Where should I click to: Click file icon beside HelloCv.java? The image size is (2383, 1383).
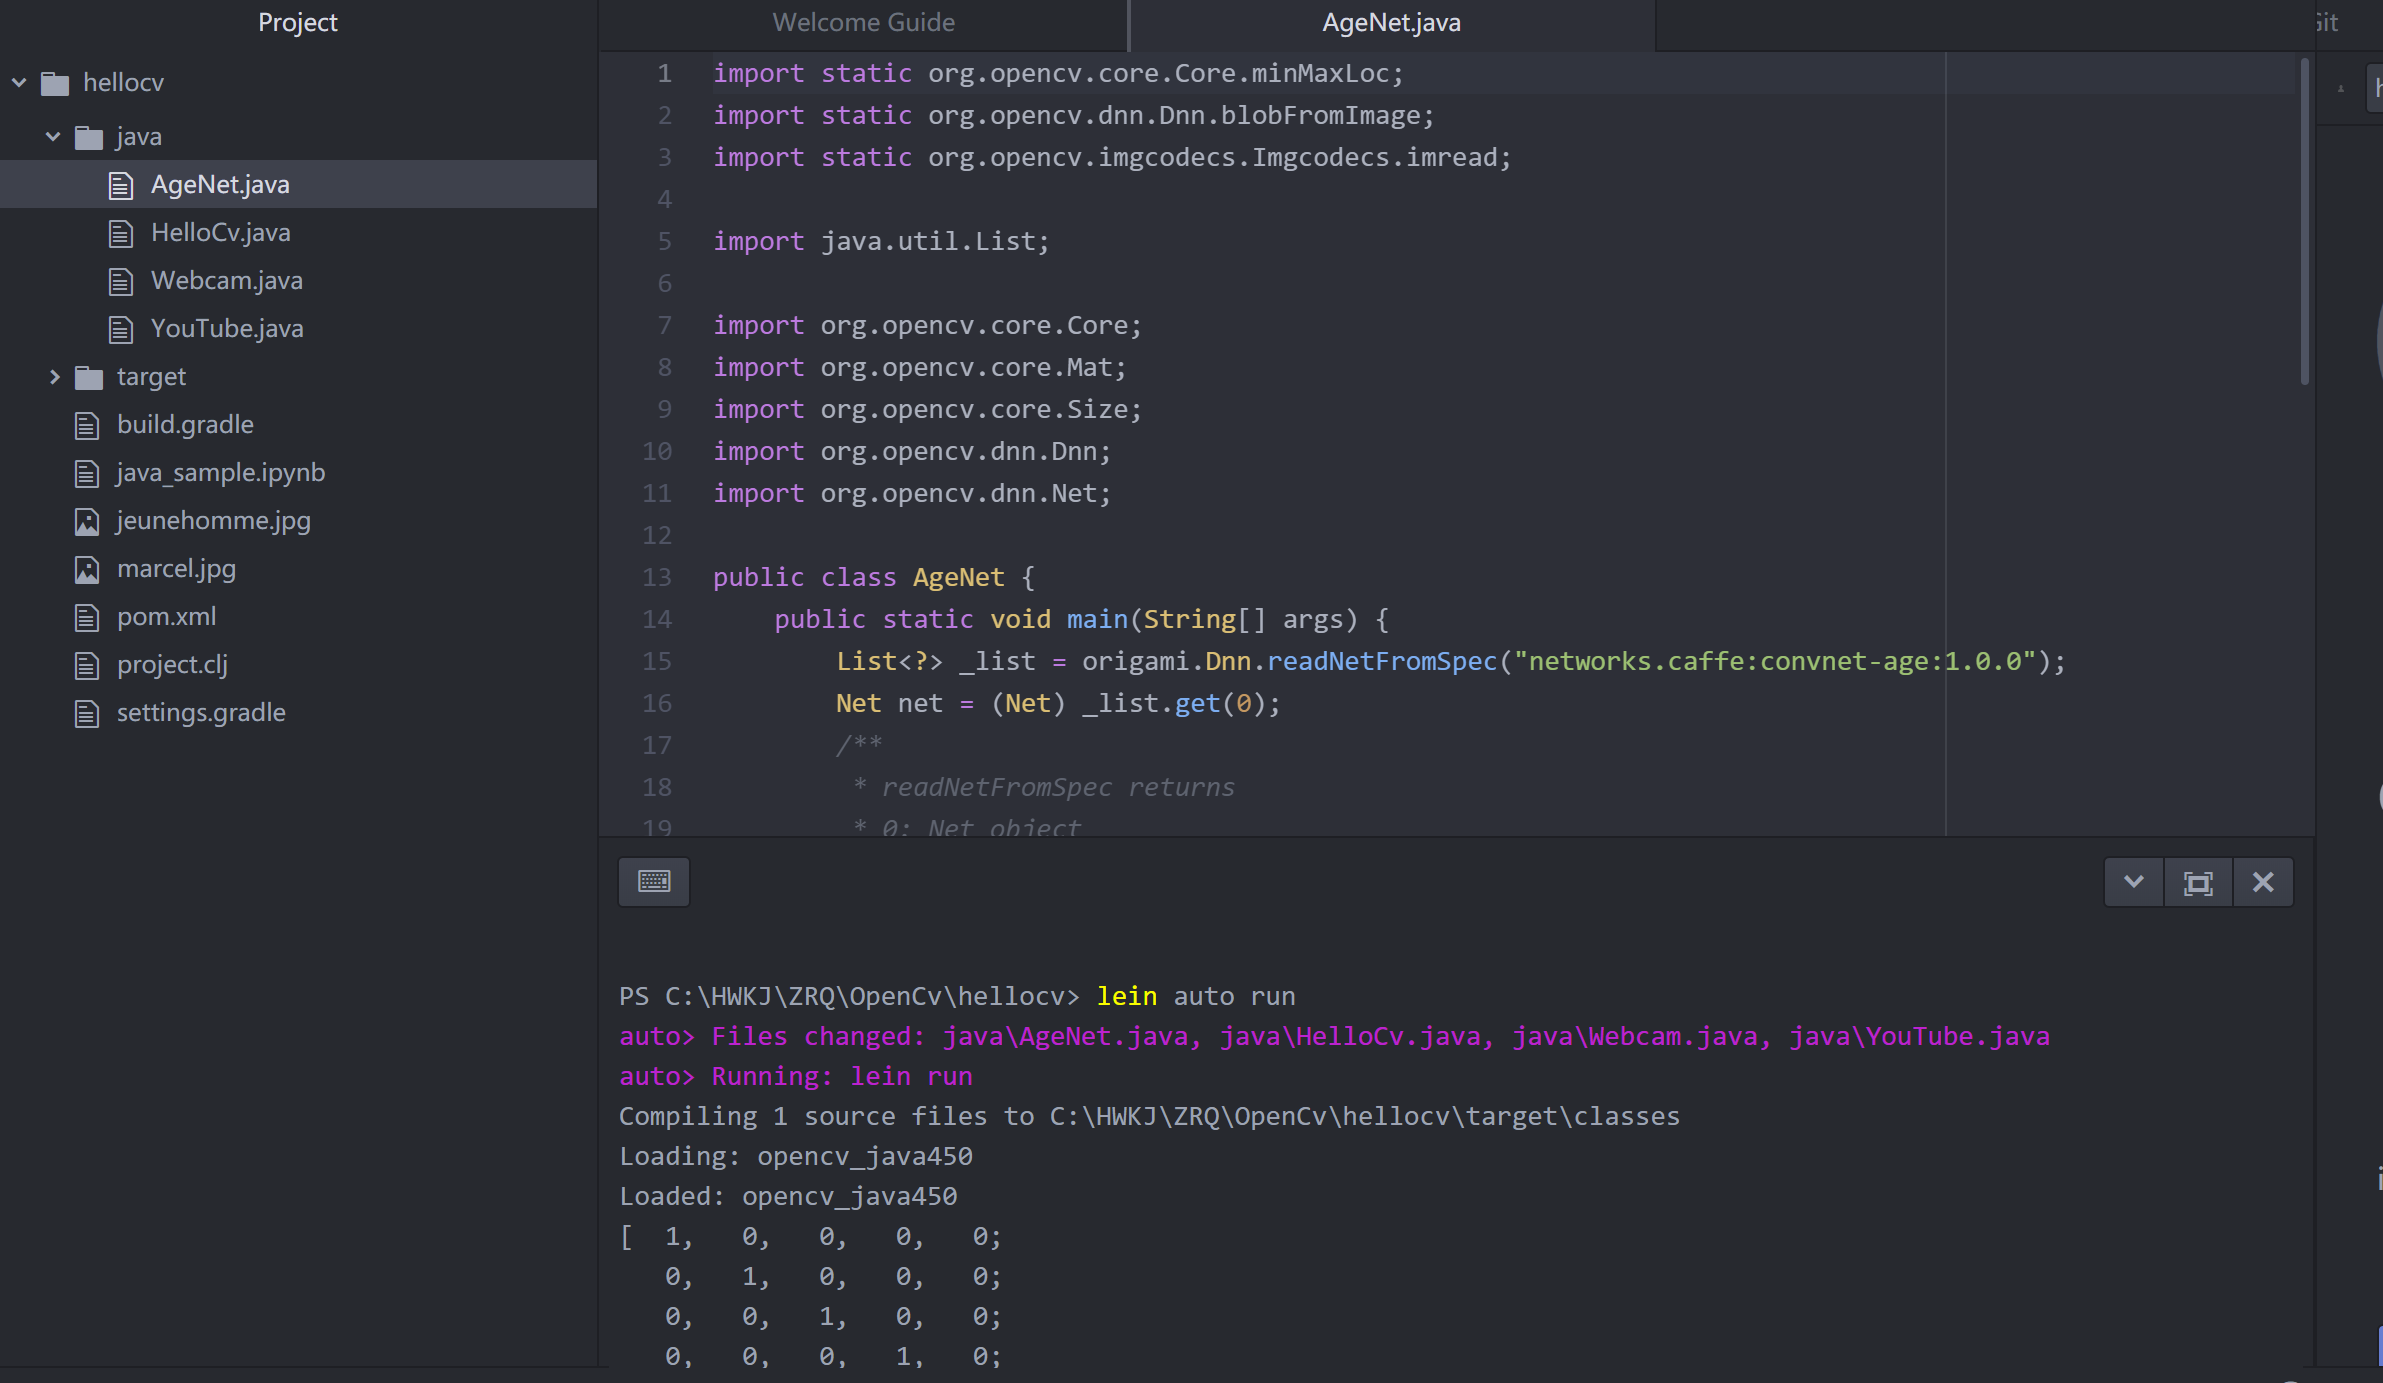[x=121, y=233]
